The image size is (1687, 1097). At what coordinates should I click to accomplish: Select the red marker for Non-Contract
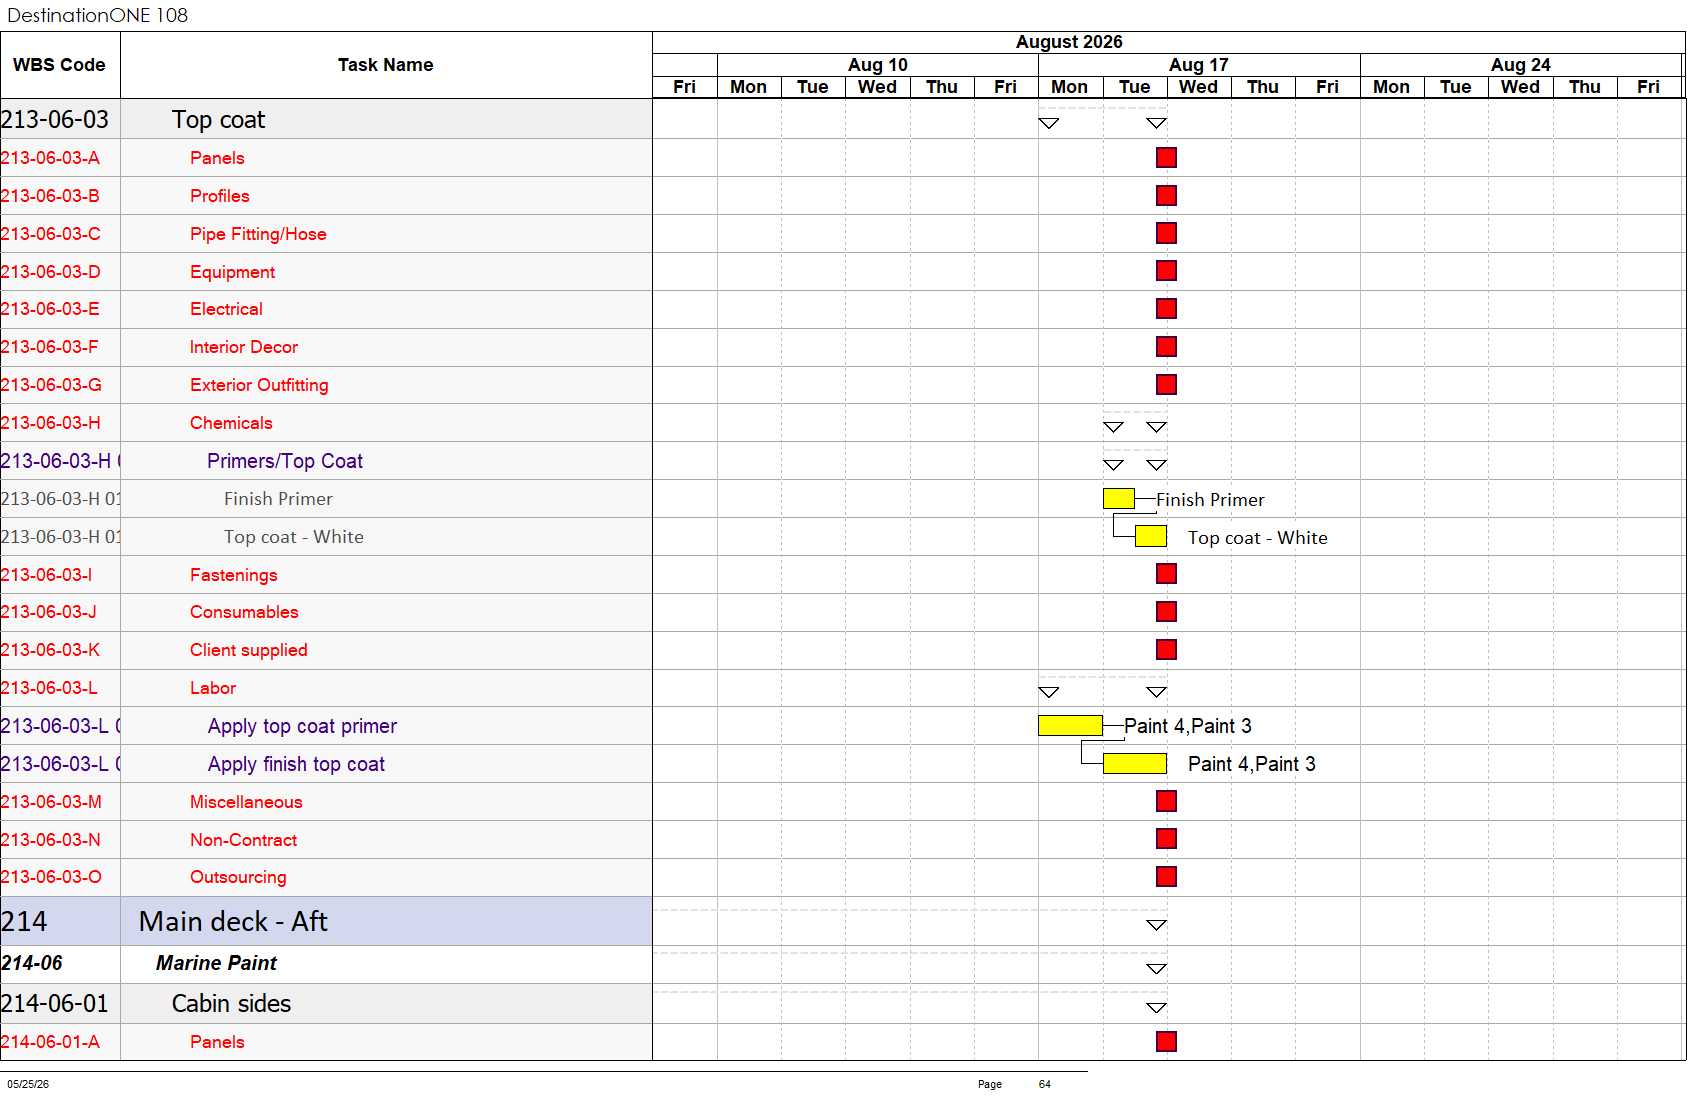(1166, 839)
